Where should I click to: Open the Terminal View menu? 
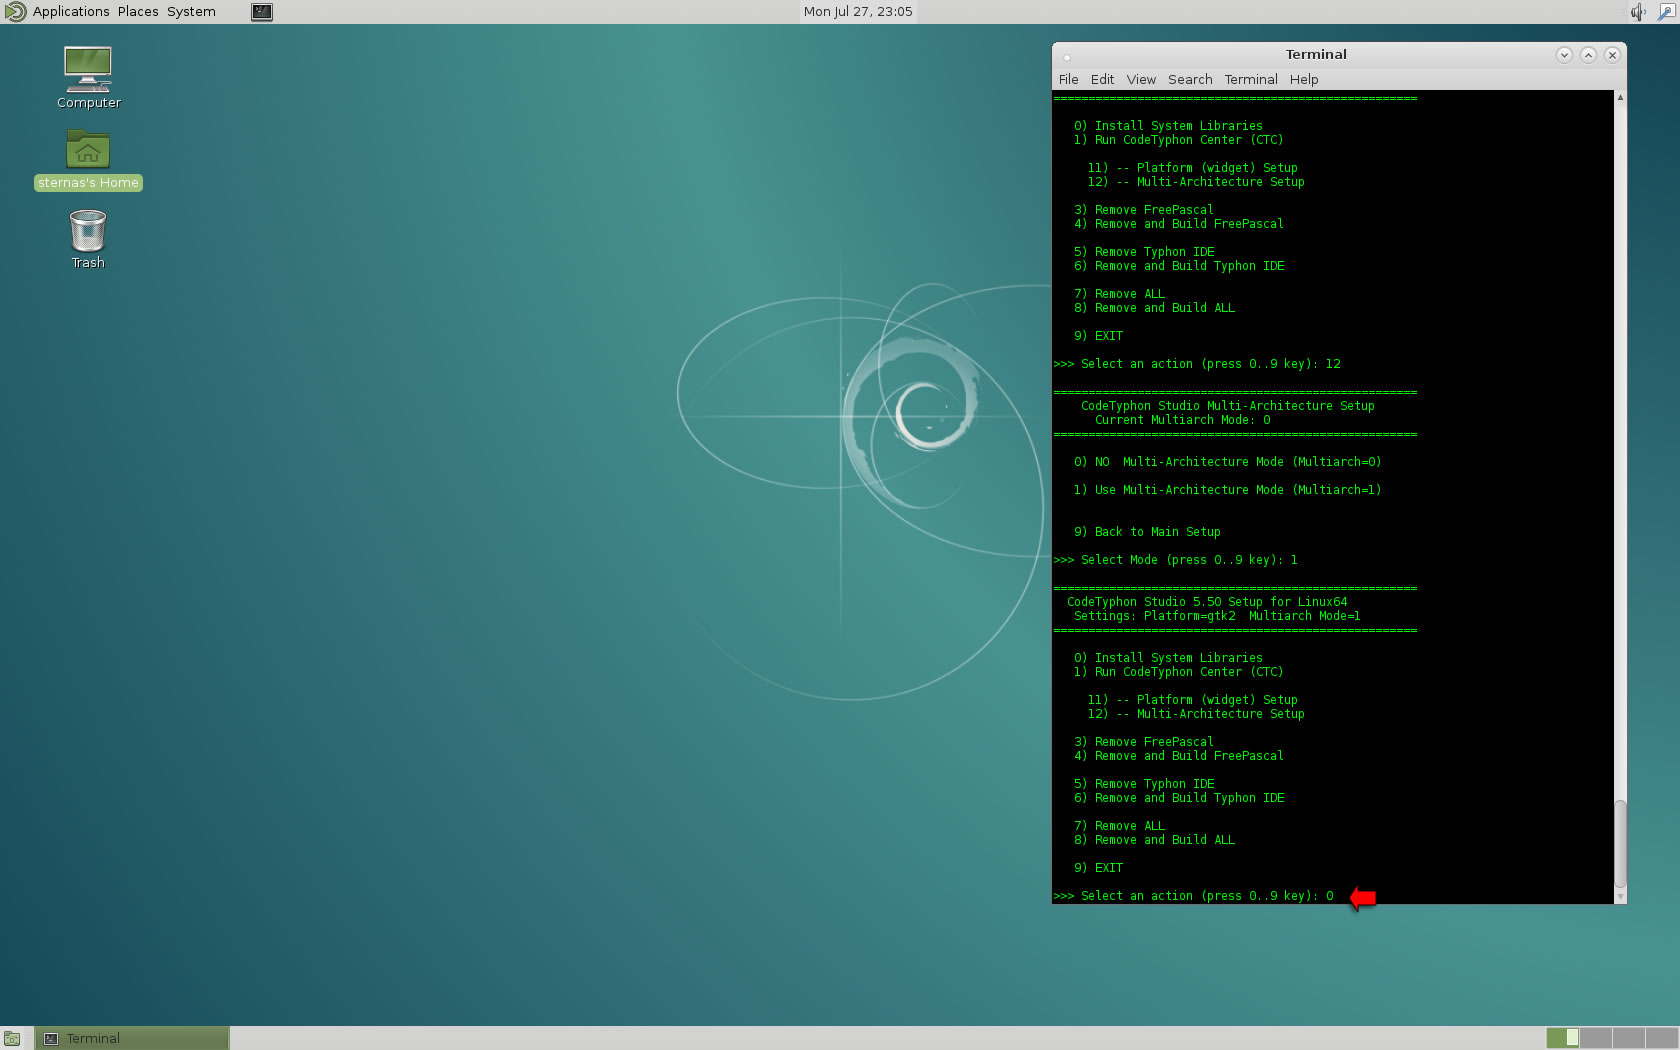1141,79
